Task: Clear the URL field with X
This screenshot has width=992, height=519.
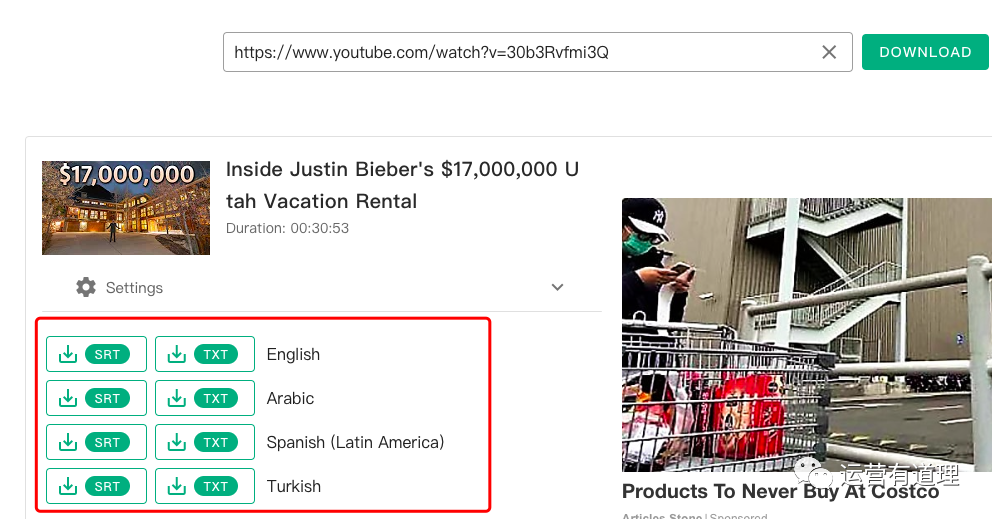Action: click(x=829, y=52)
